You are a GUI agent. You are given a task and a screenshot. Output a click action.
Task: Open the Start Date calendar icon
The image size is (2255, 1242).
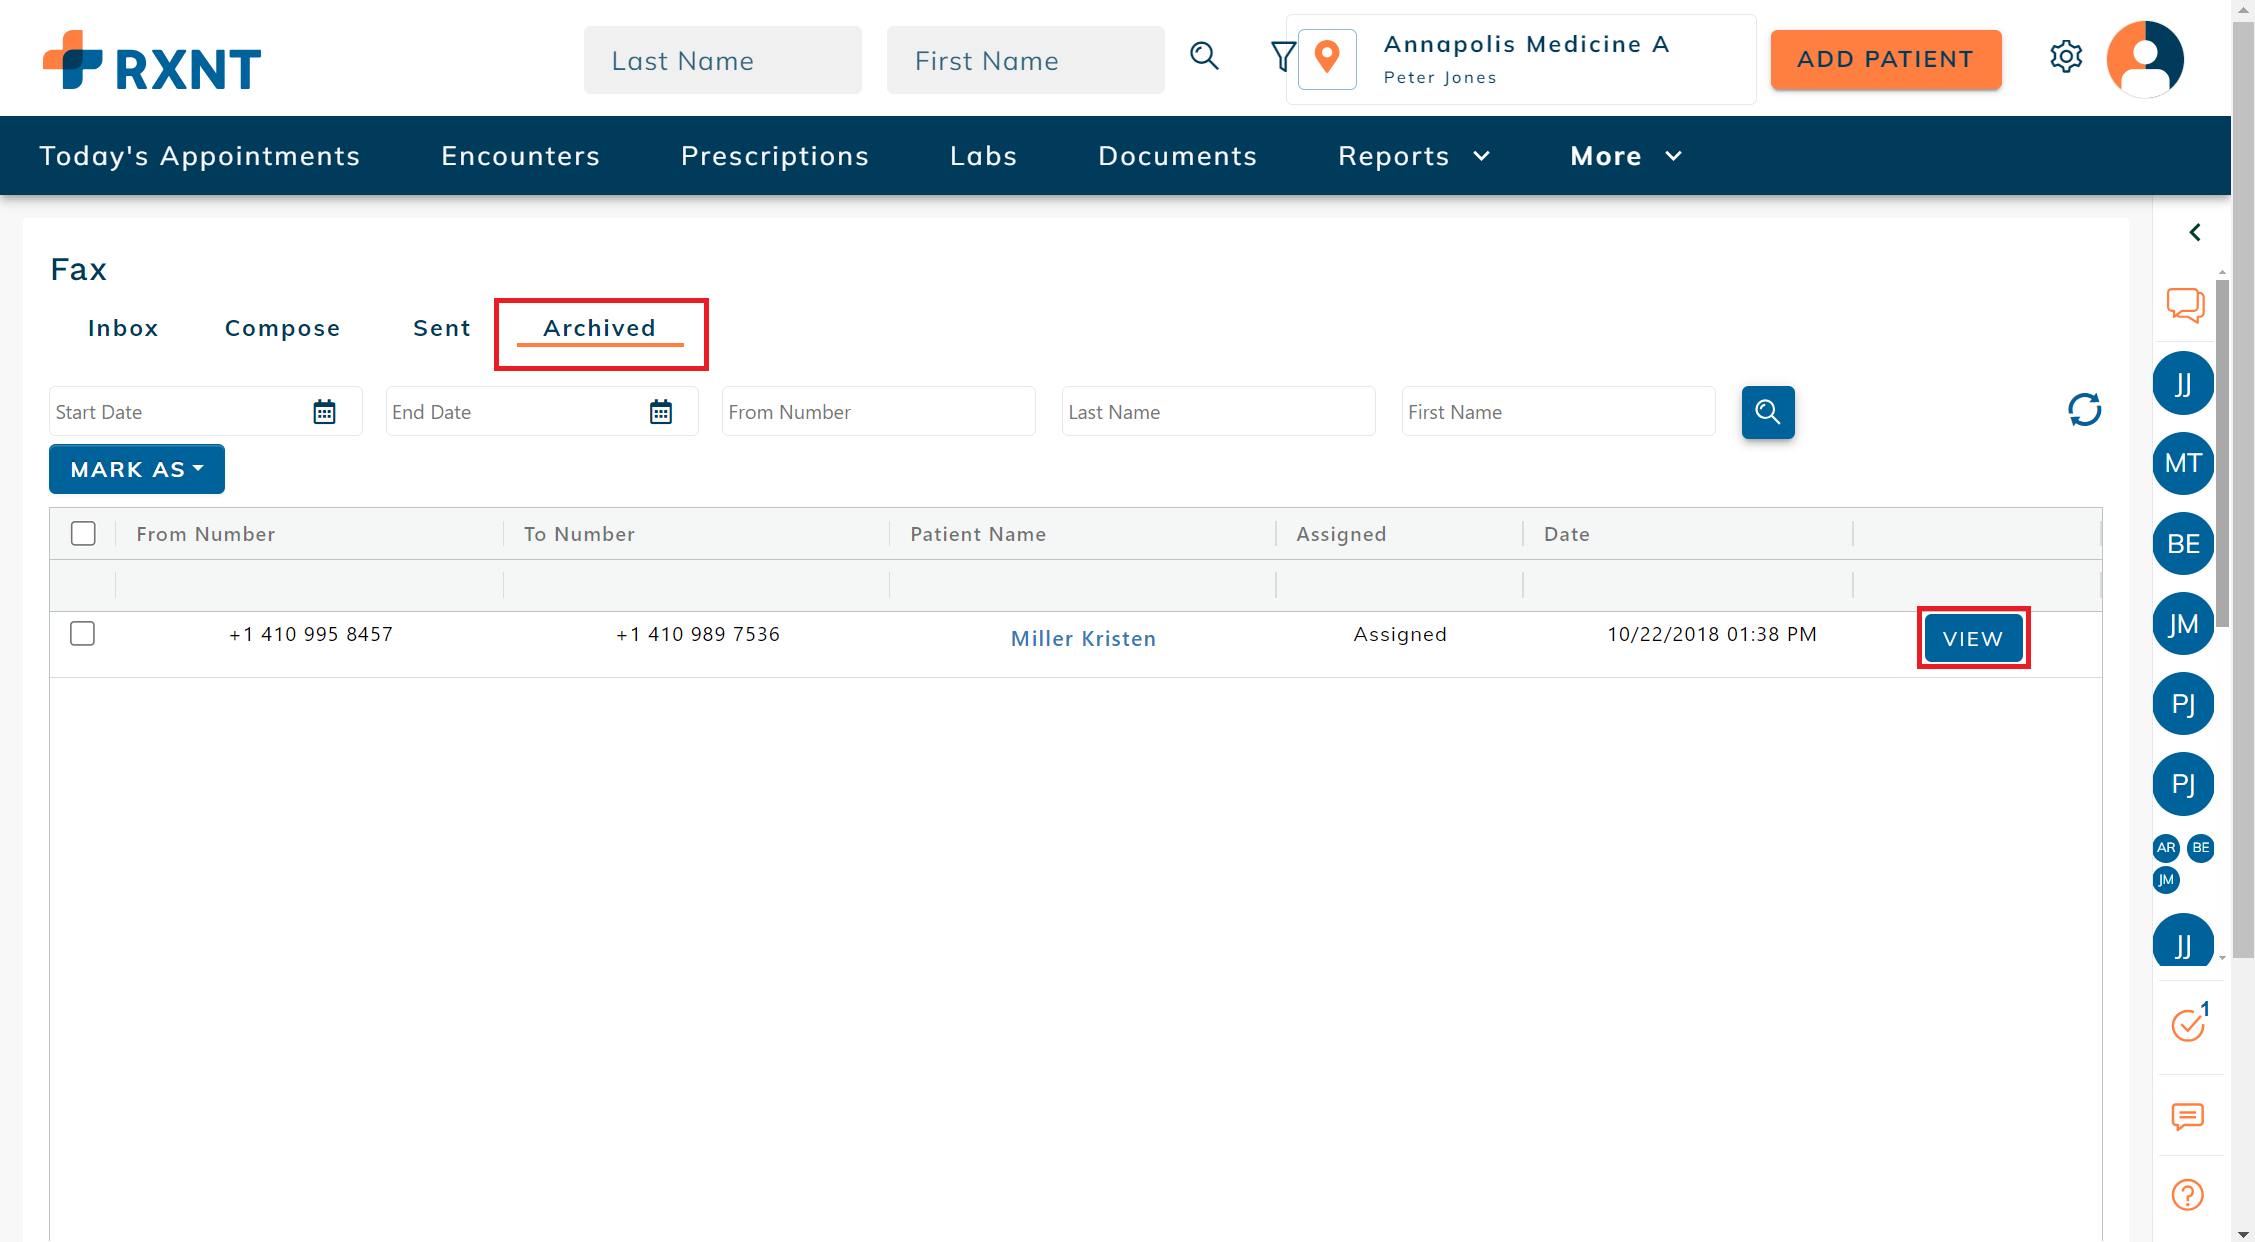click(324, 412)
